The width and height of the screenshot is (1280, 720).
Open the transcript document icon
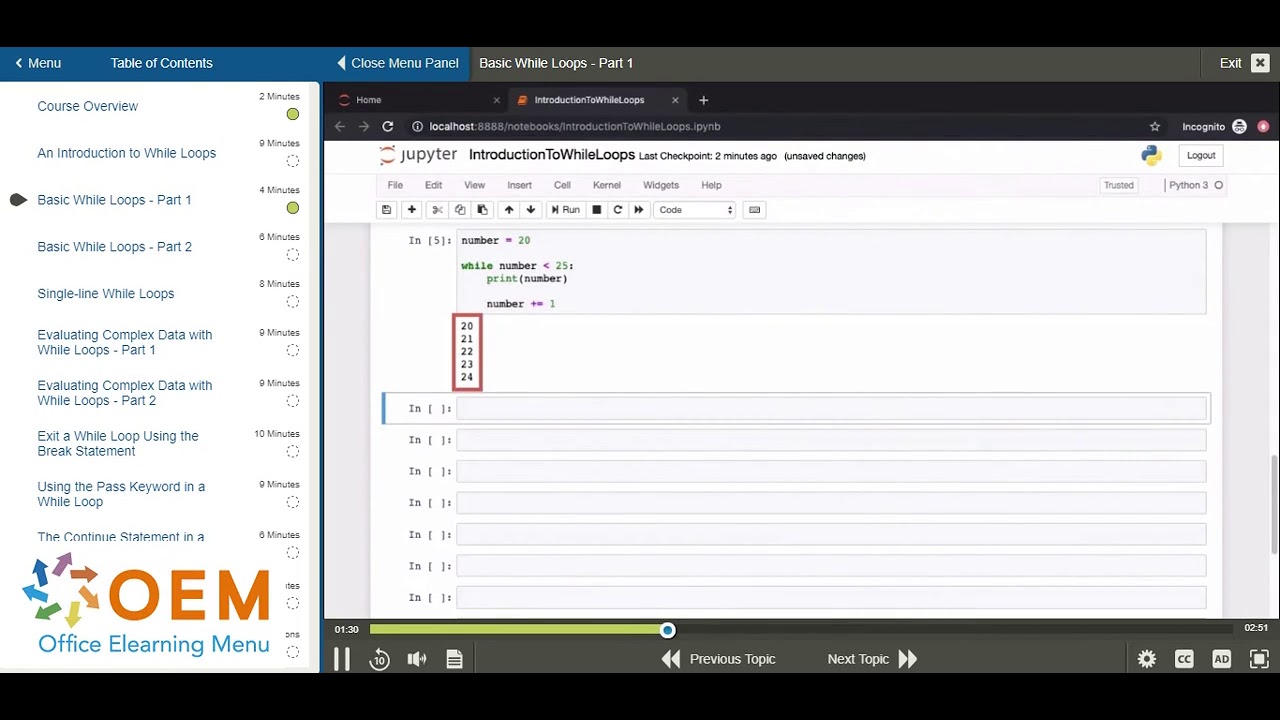pos(454,659)
